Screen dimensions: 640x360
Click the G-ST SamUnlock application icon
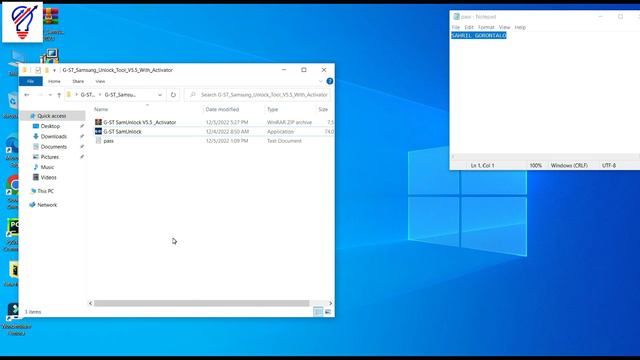pyautogui.click(x=98, y=131)
